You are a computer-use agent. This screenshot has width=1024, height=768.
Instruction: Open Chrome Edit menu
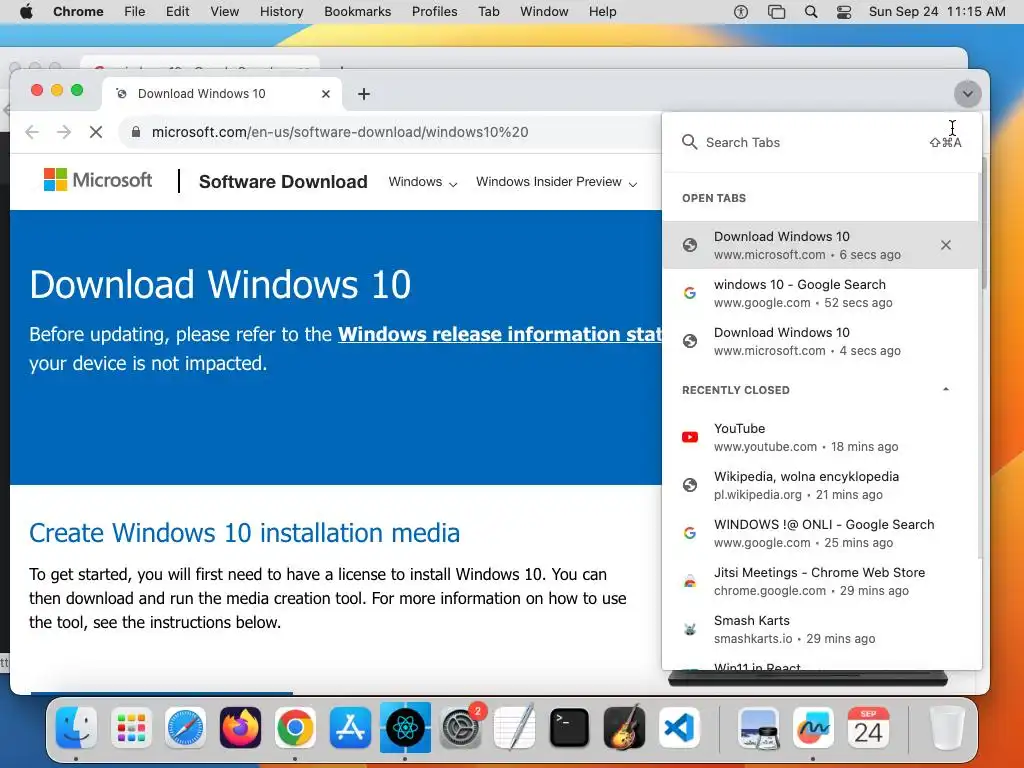click(x=178, y=11)
